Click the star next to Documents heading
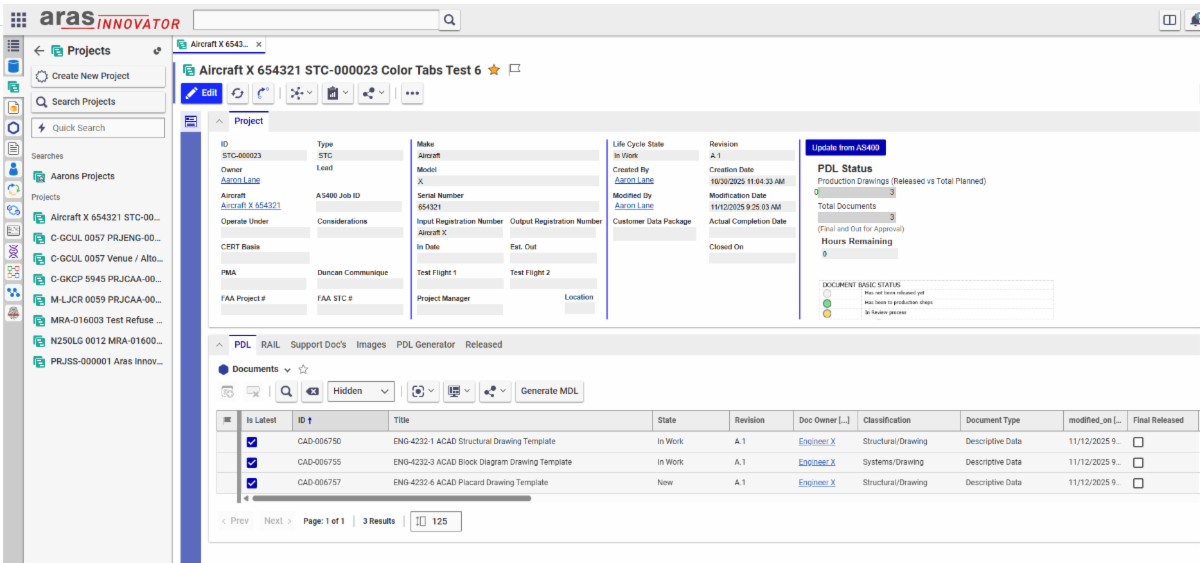The image size is (1200, 563). 303,369
